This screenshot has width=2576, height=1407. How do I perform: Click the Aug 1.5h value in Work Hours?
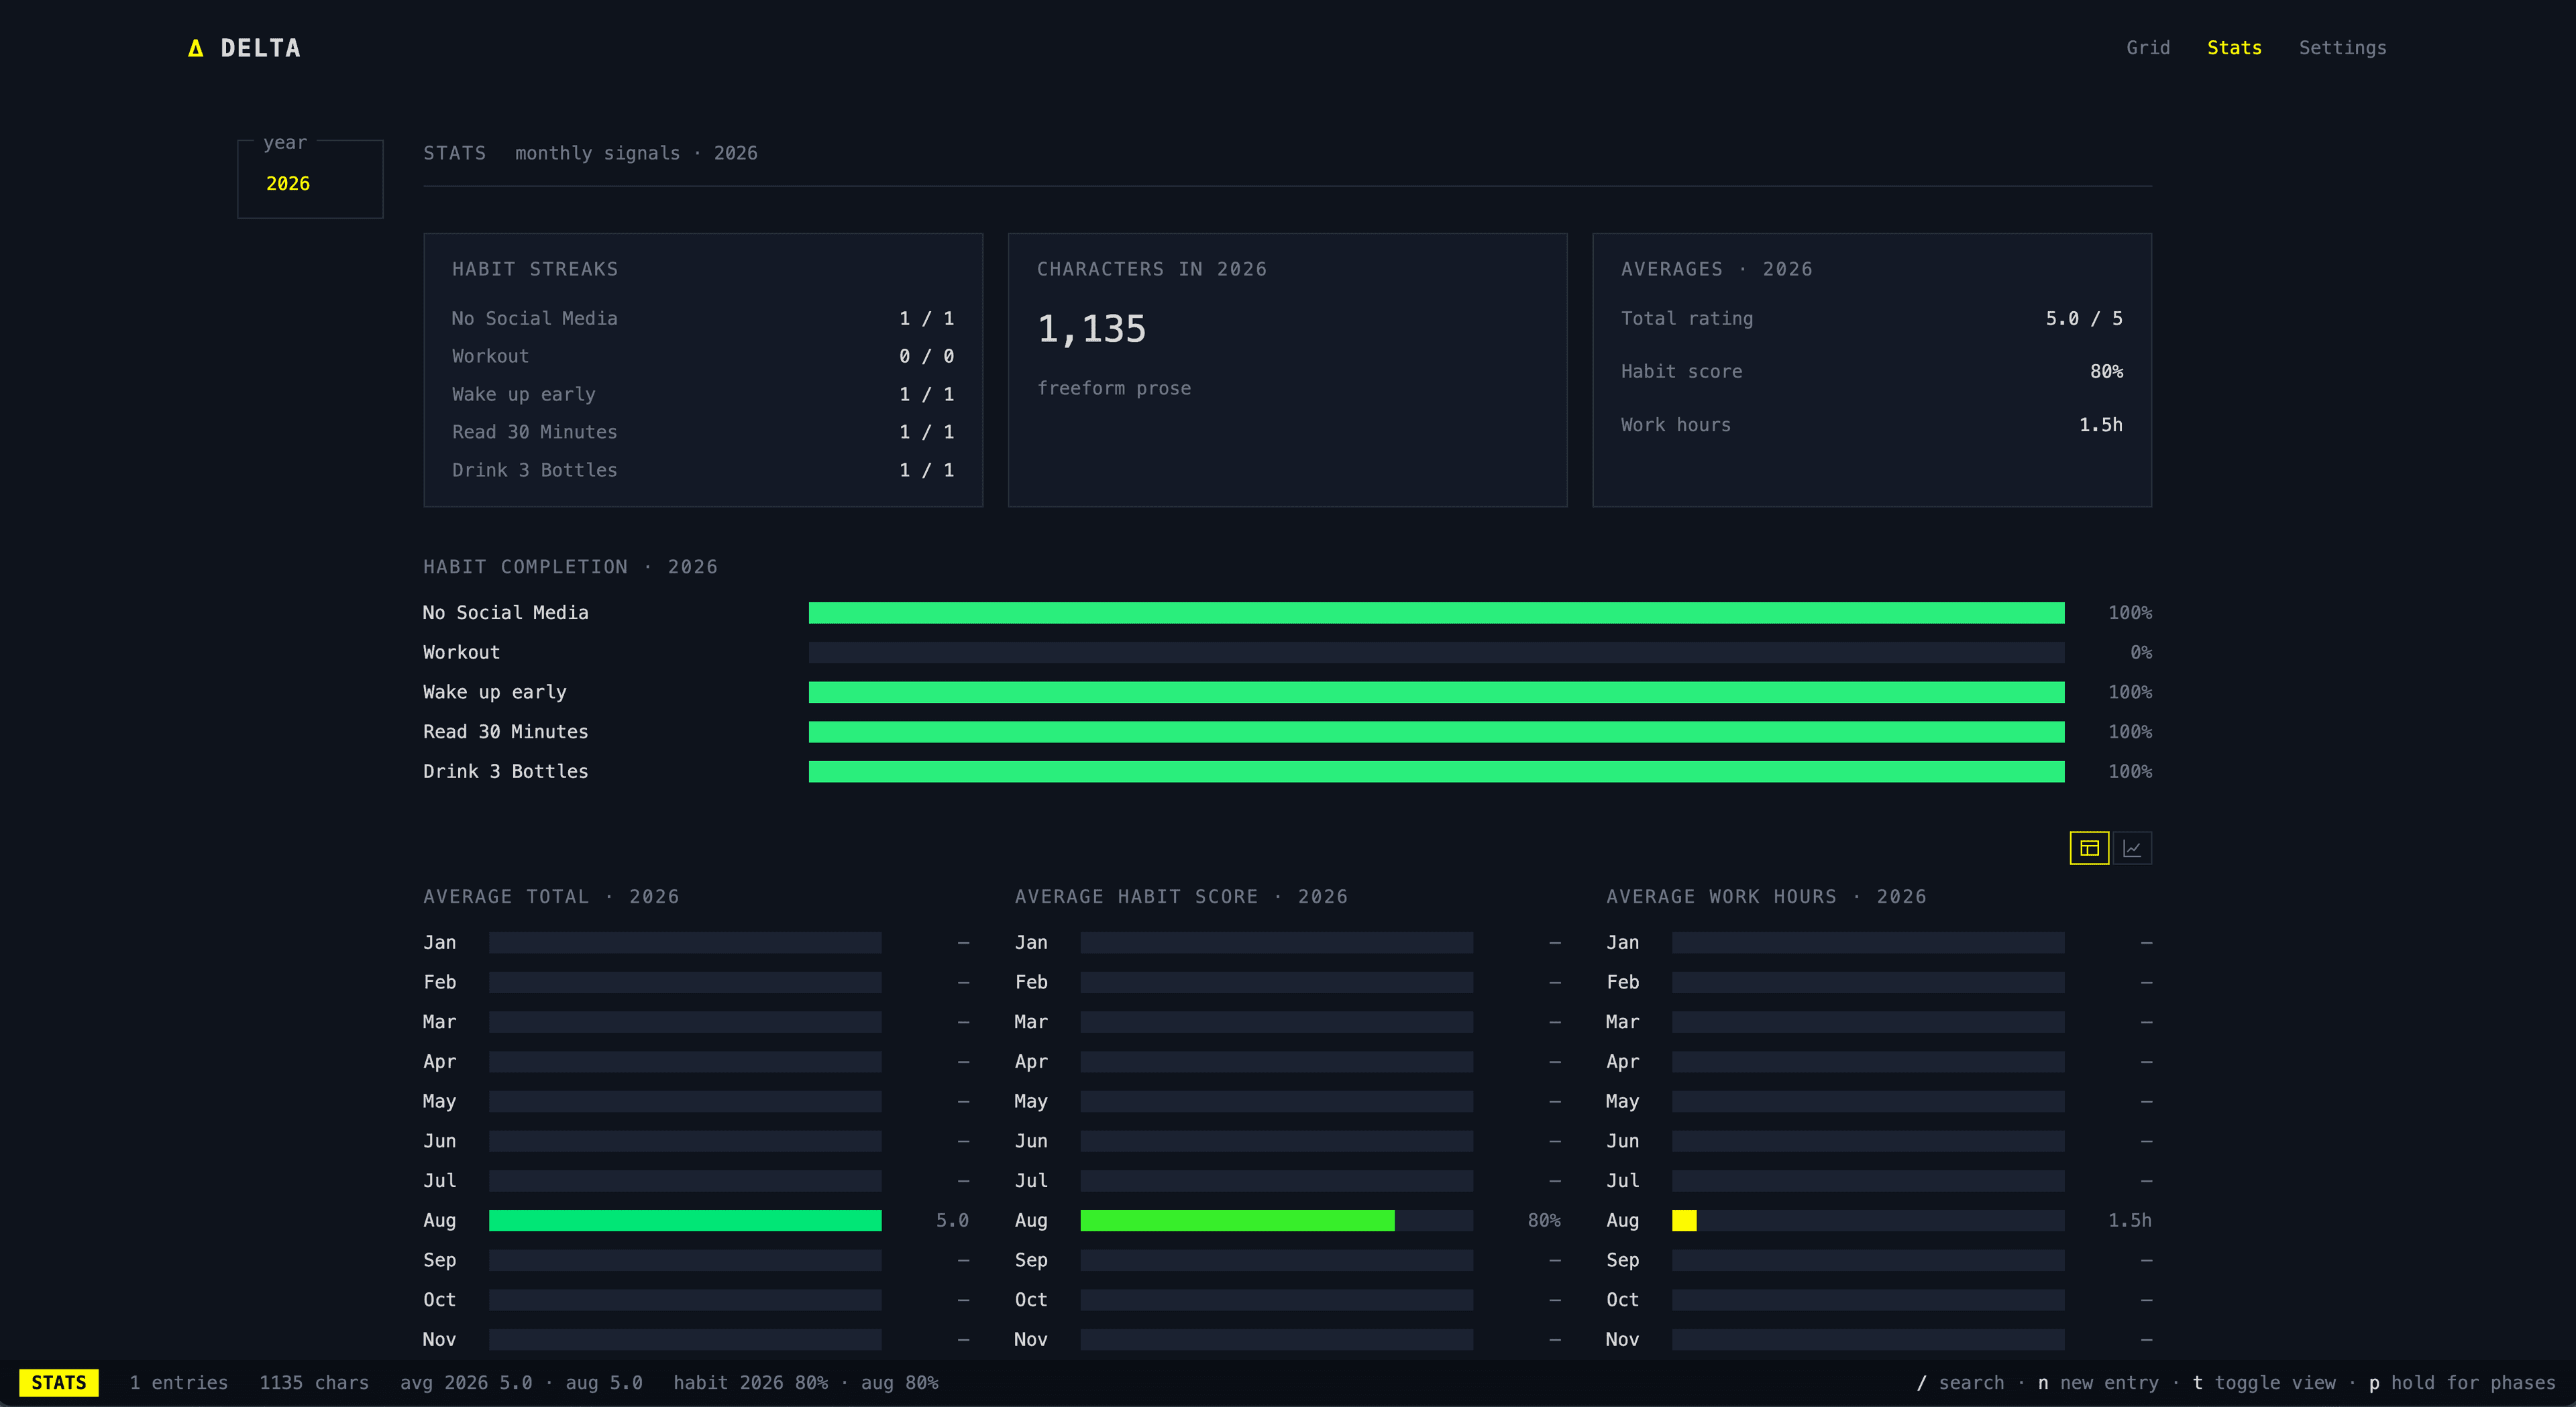pyautogui.click(x=2130, y=1220)
